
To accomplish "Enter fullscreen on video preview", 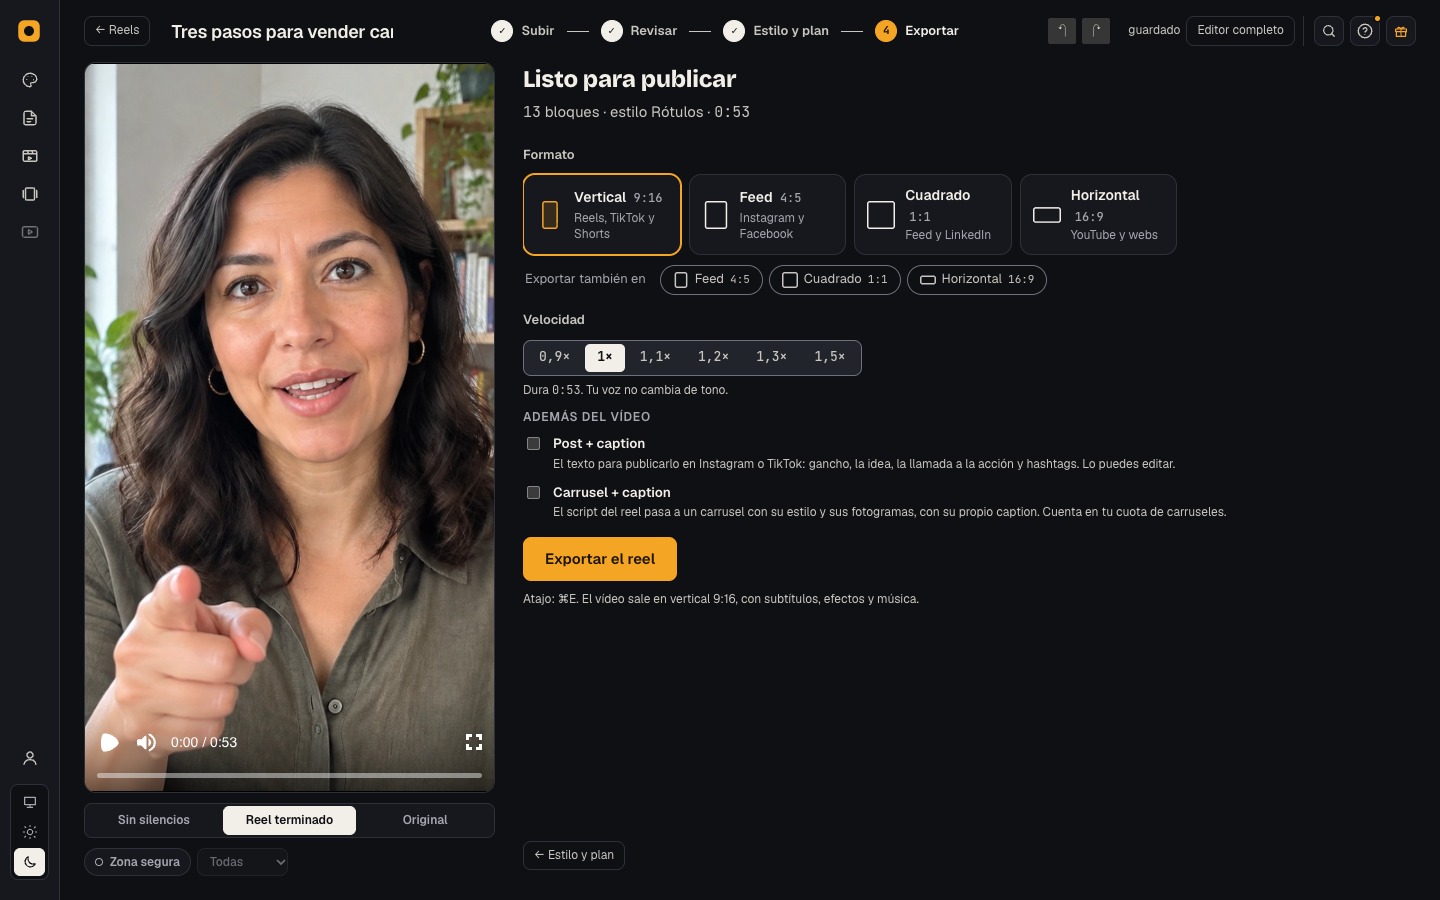I will pos(474,742).
